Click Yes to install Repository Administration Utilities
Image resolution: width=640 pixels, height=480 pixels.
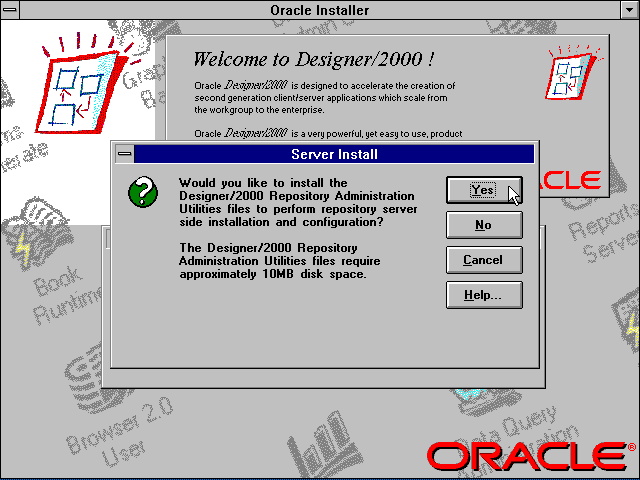point(483,190)
